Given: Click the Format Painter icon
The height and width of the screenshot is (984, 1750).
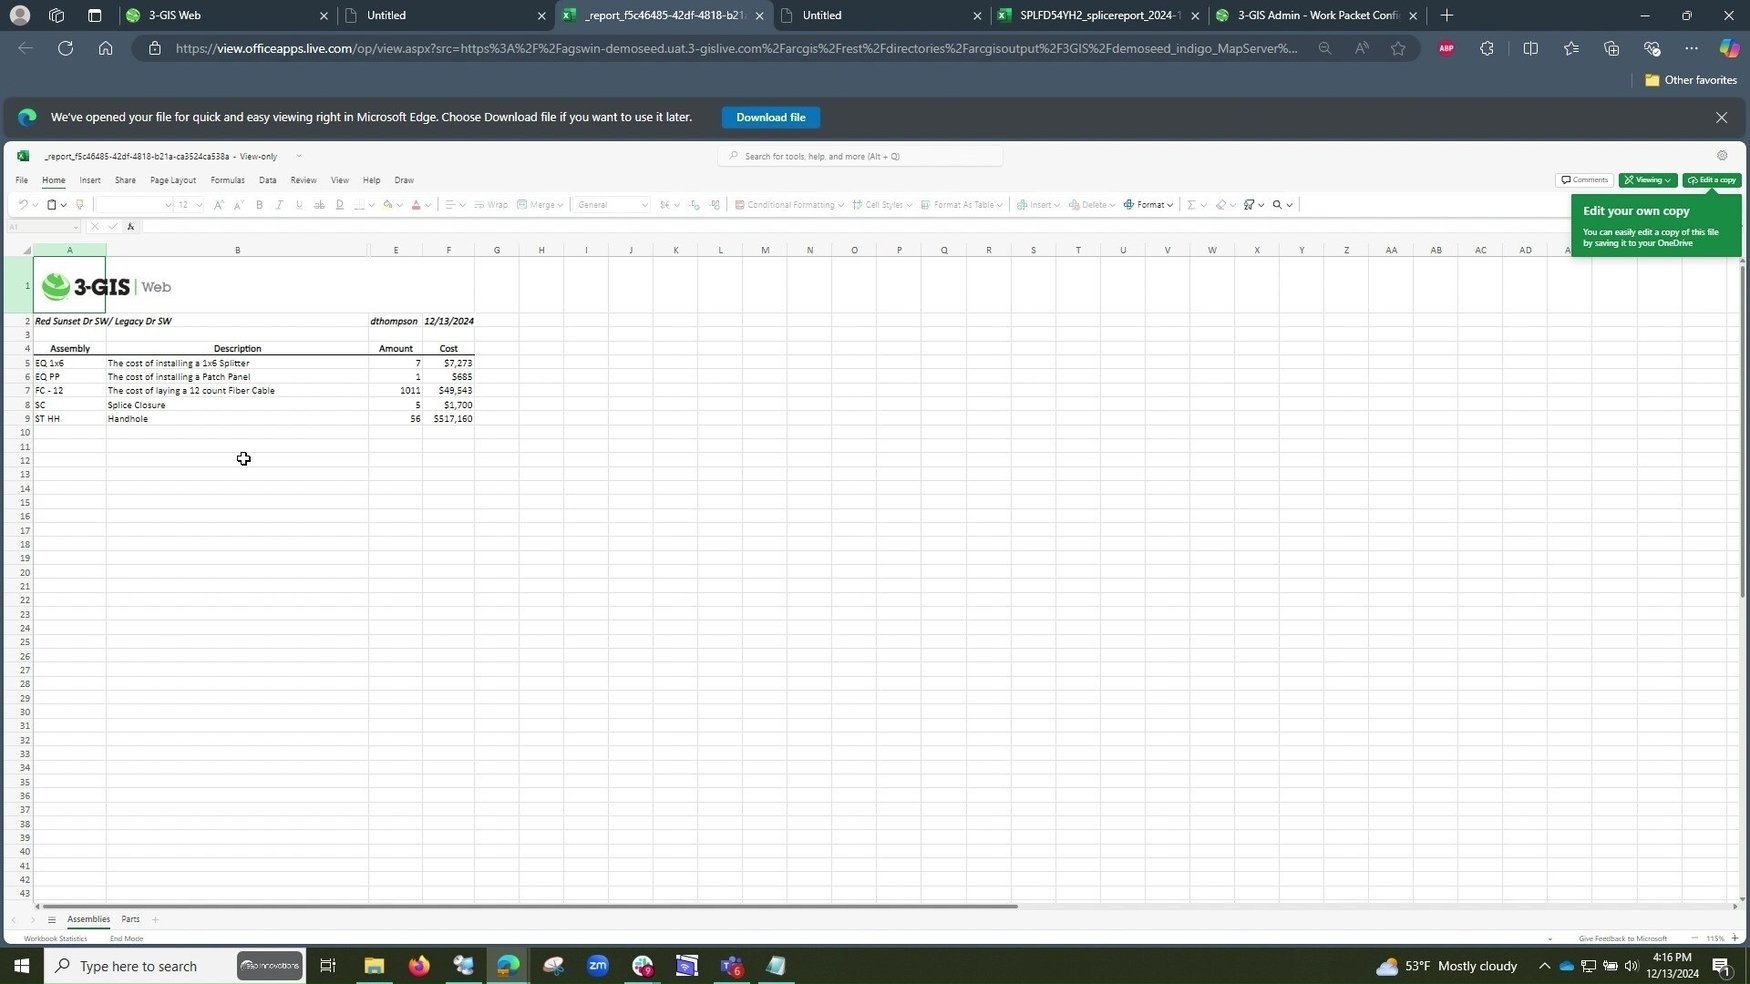Looking at the screenshot, I should tap(80, 205).
